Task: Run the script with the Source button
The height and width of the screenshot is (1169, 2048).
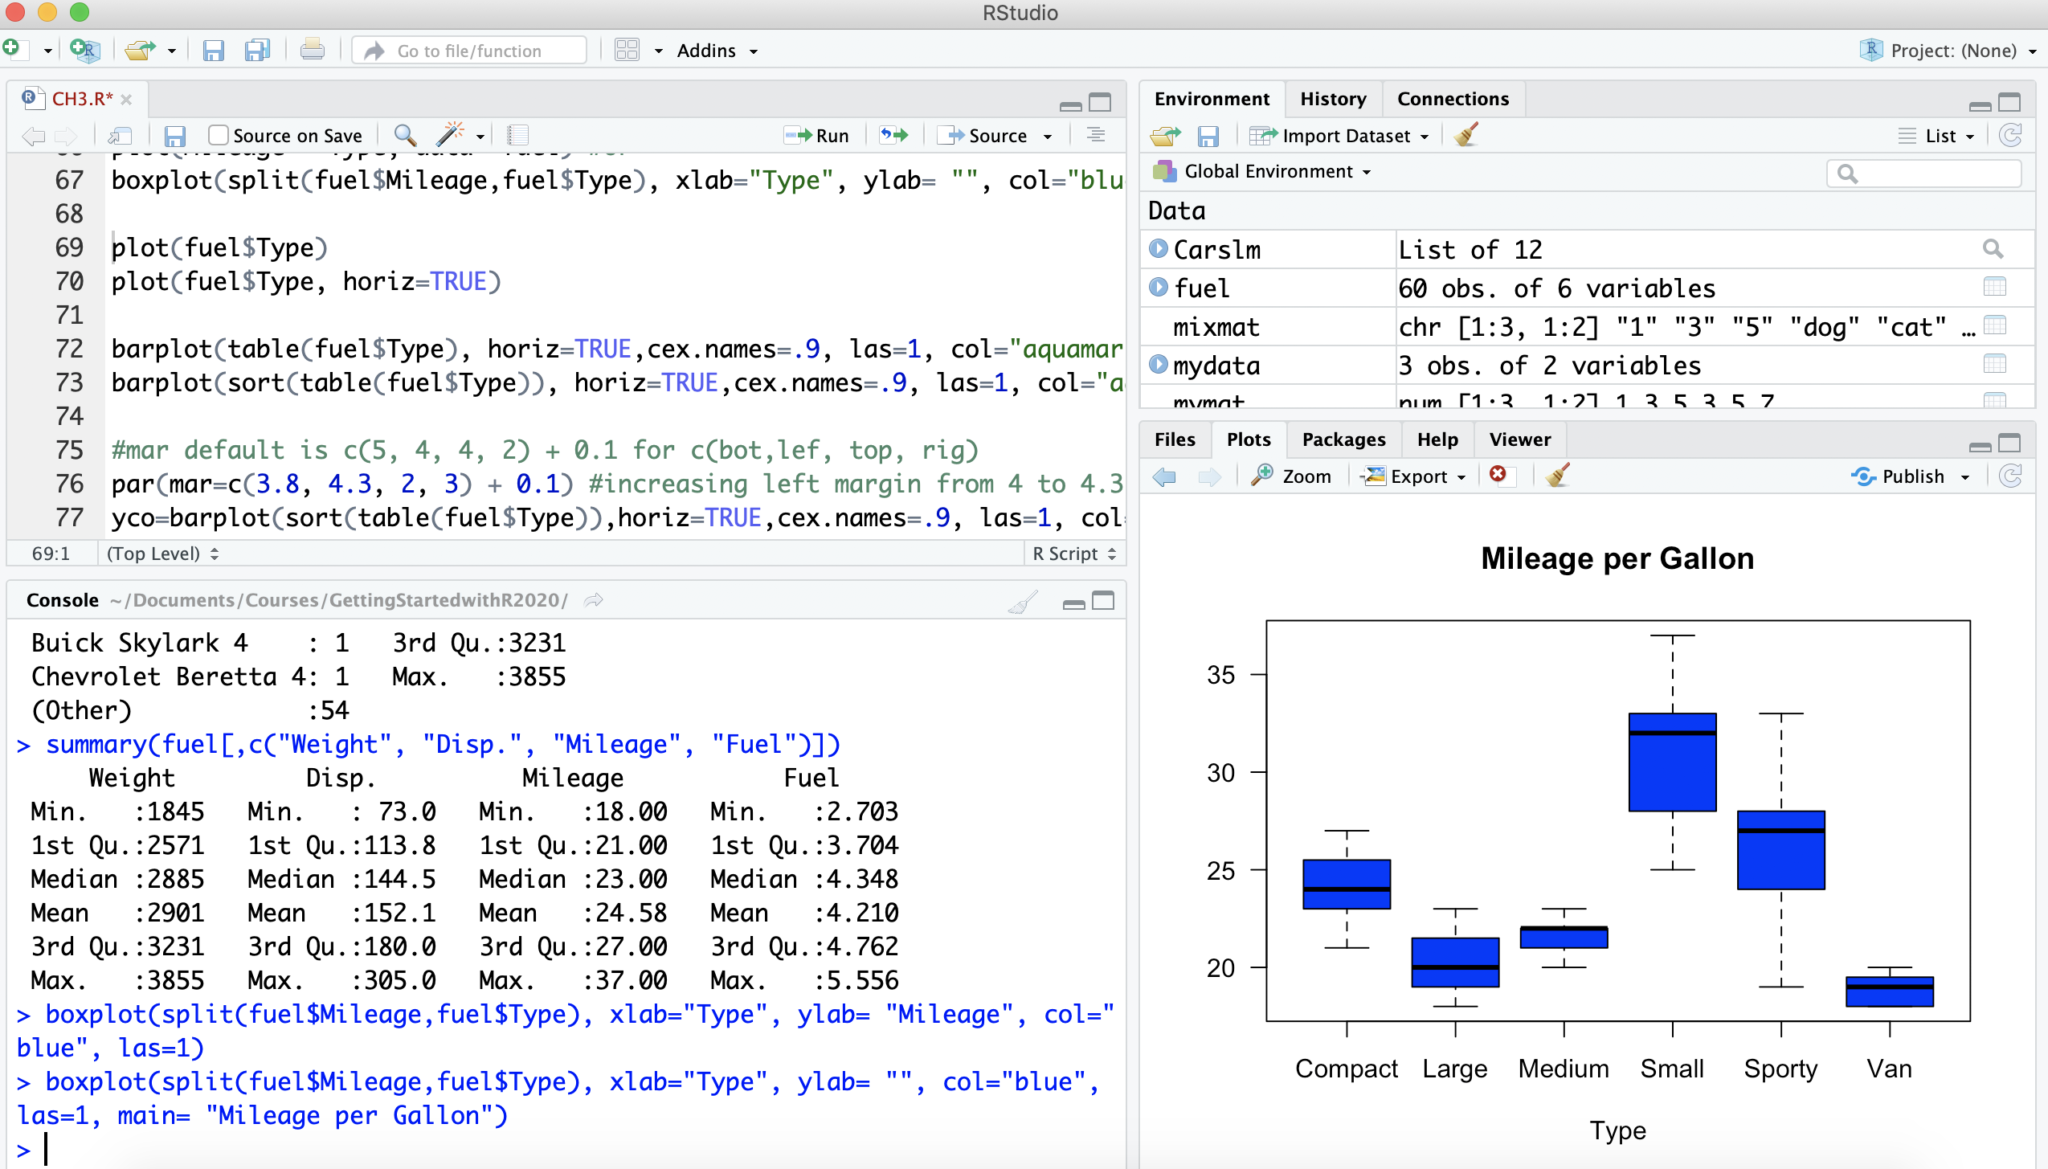Action: coord(994,135)
